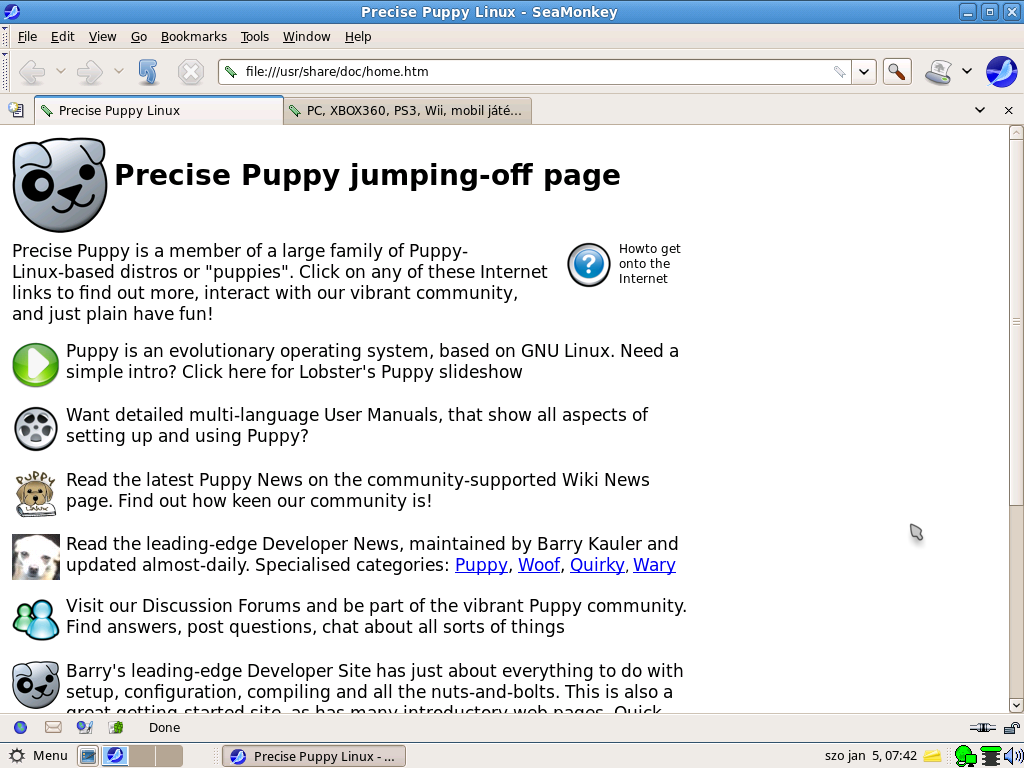Screen dimensions: 1024x768
Task: Click the Puppy News dog icon
Action: click(36, 493)
